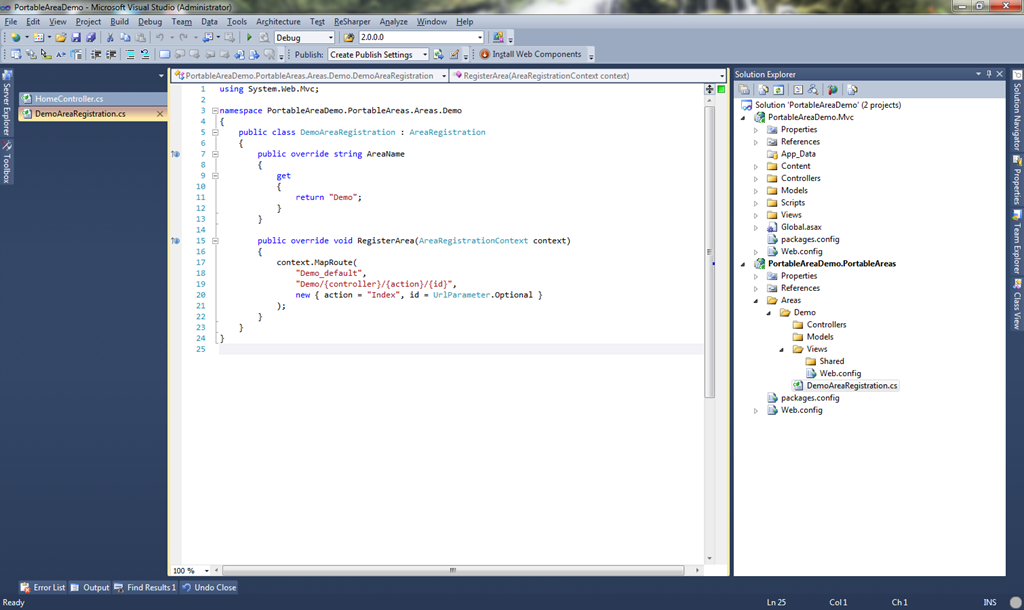
Task: Collapse the DemoAreaRegistration class outline
Action: click(x=215, y=132)
